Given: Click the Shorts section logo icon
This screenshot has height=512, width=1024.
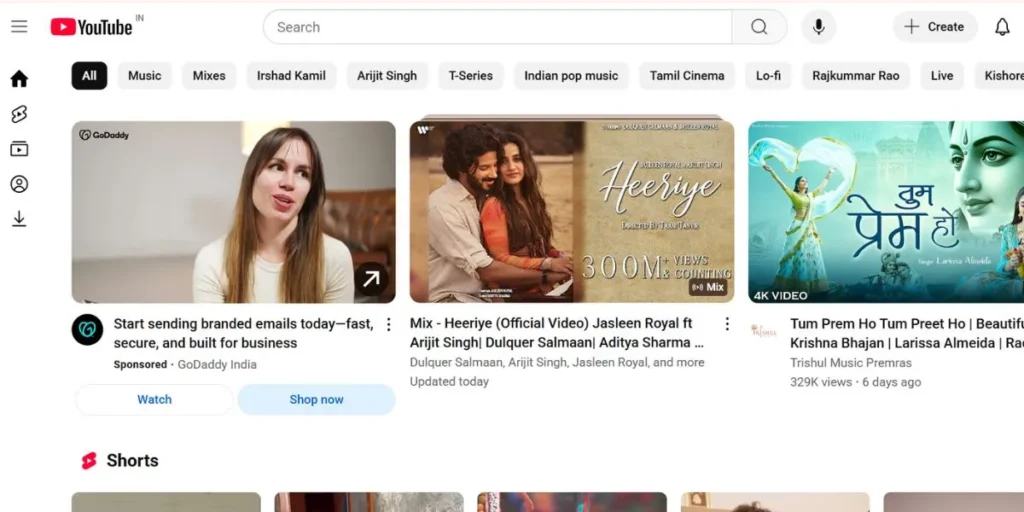Looking at the screenshot, I should click(x=89, y=461).
